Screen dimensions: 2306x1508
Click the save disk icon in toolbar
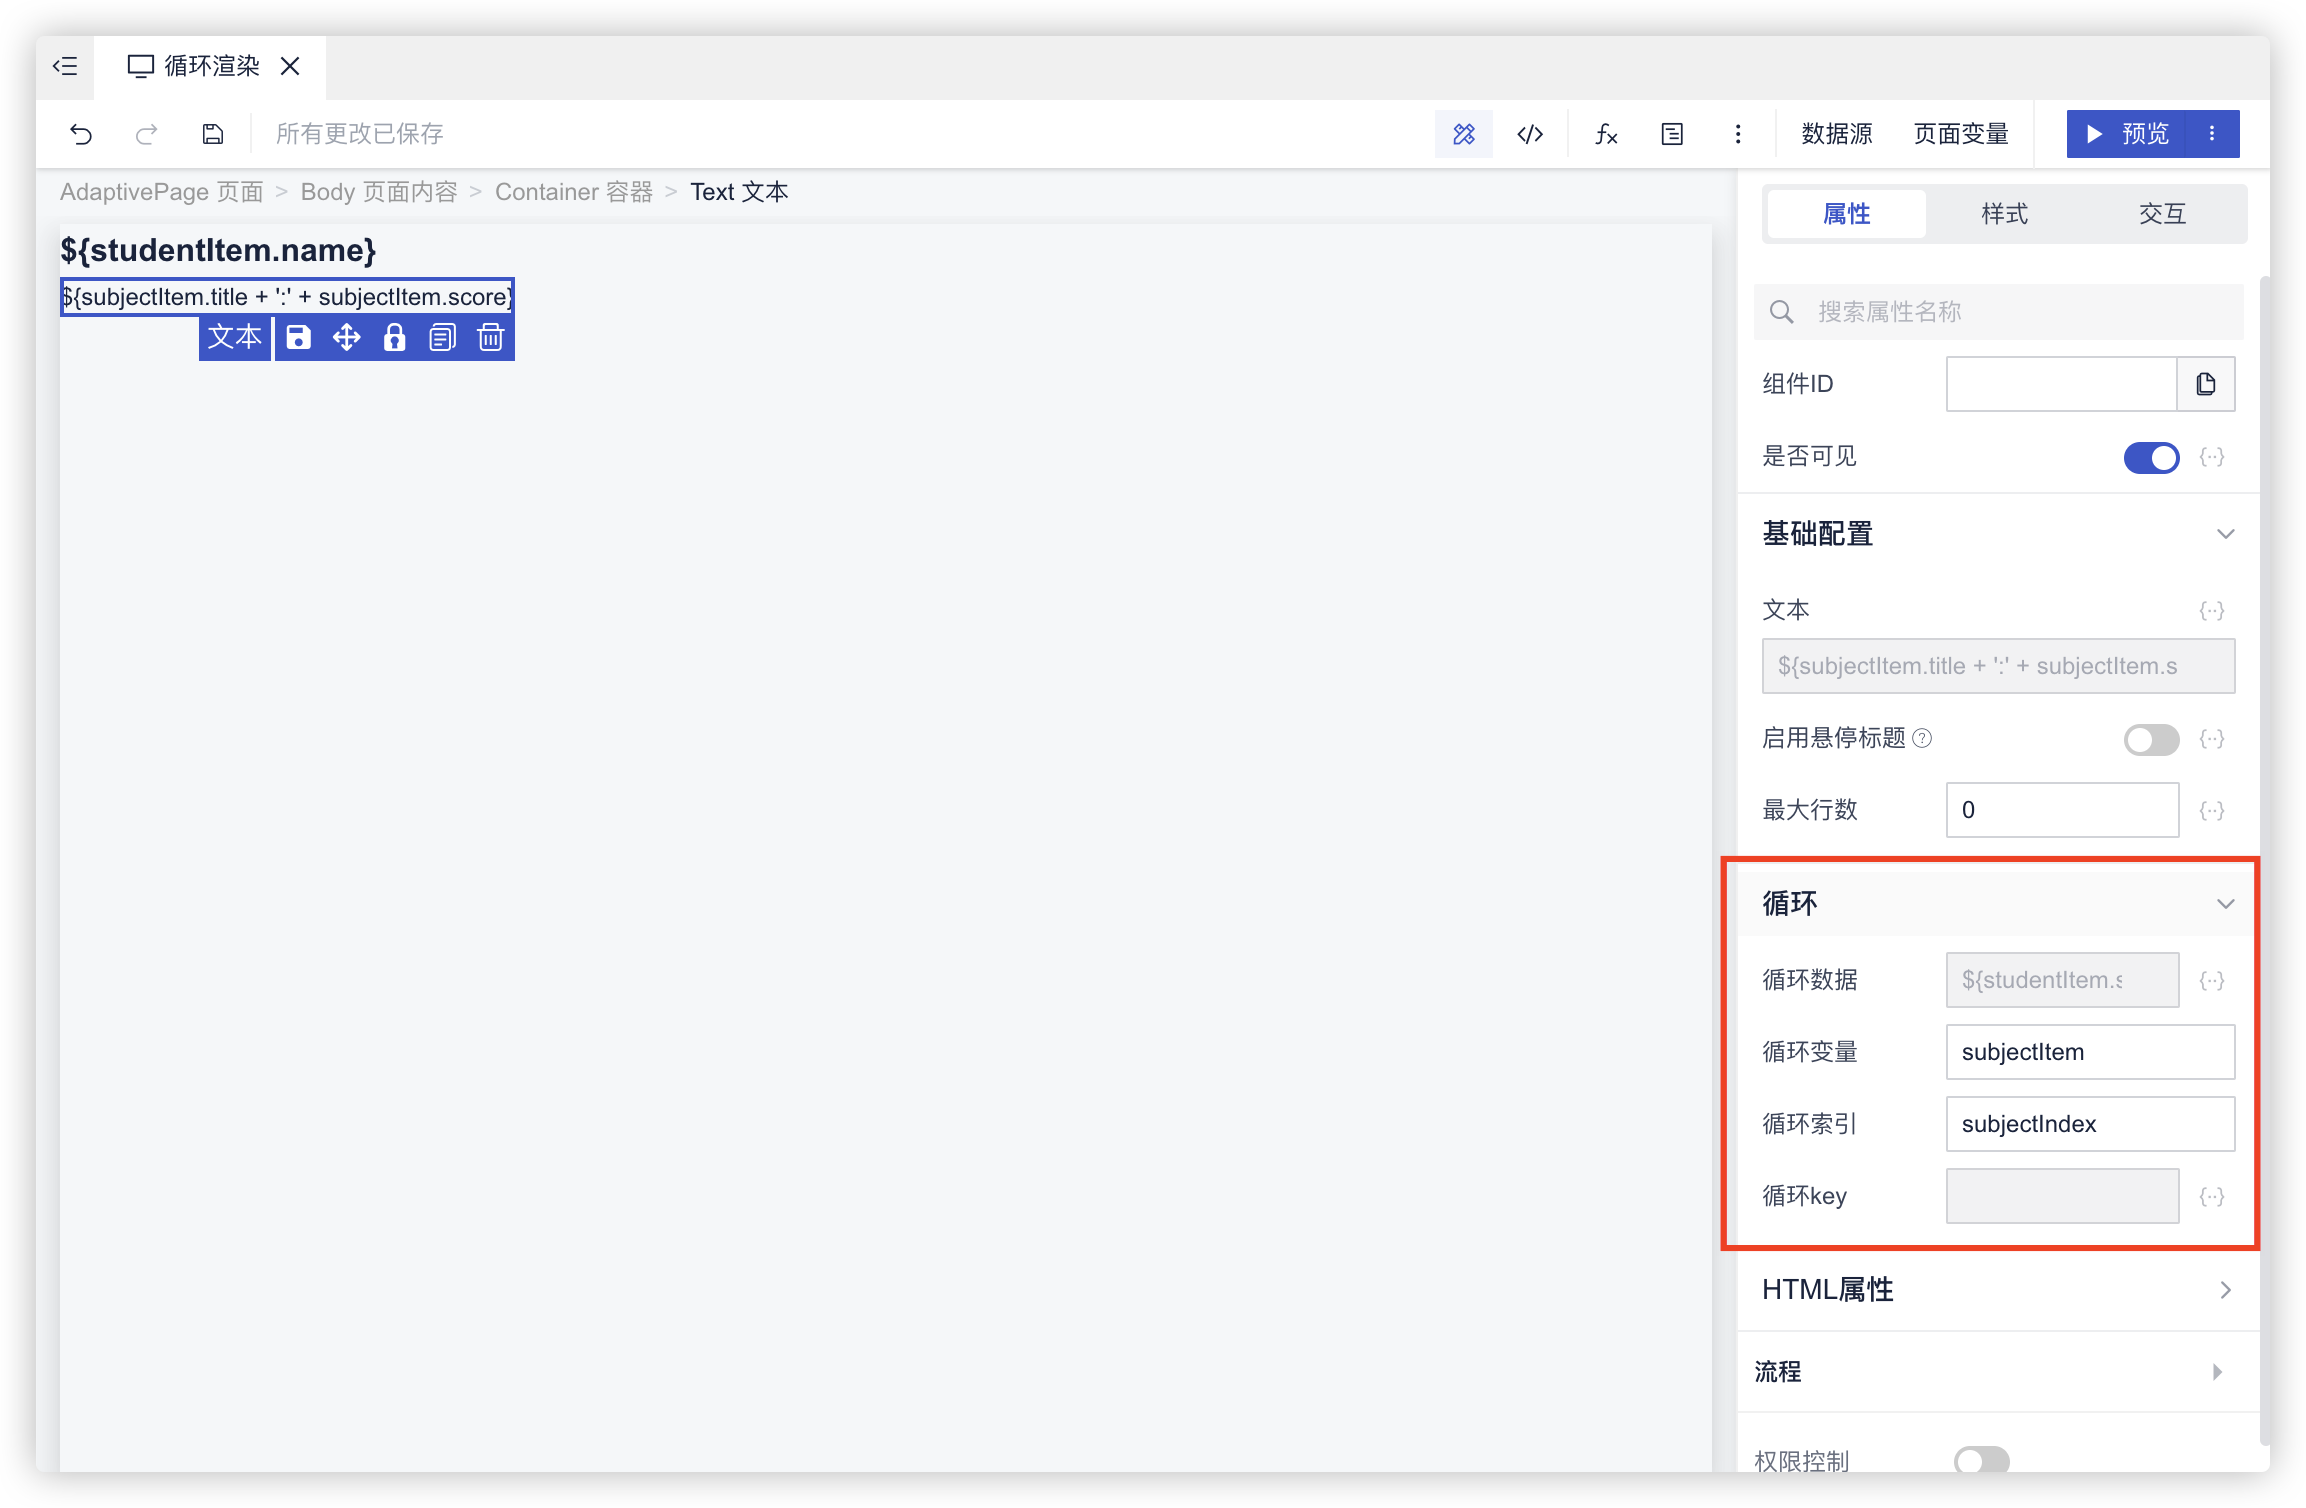tap(213, 134)
